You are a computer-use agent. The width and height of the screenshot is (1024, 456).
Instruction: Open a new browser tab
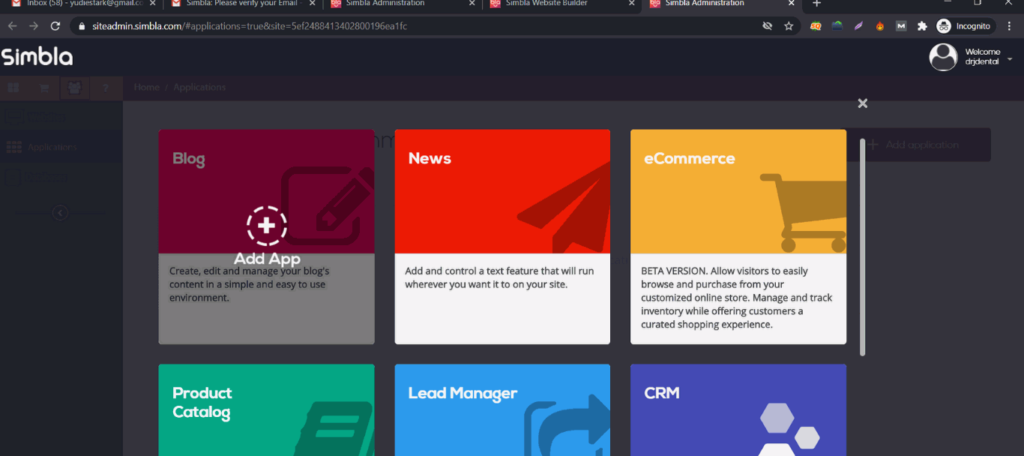click(816, 3)
